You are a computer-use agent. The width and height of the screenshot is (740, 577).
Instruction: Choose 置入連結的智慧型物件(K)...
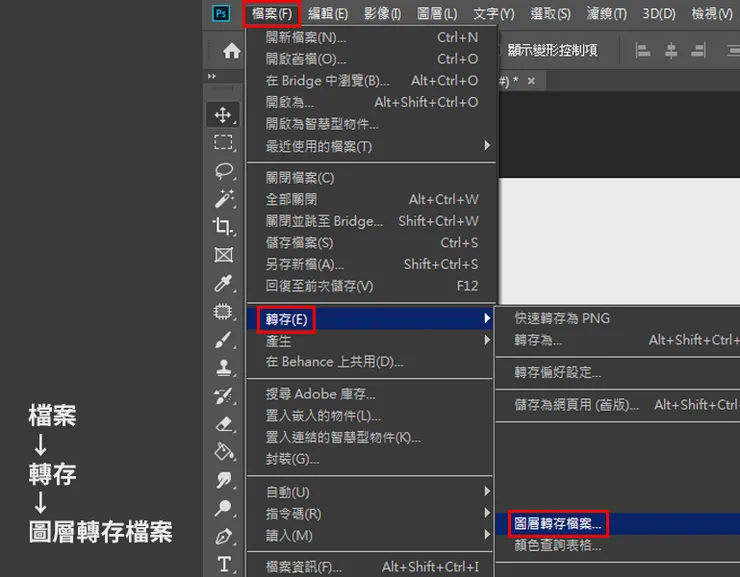[370, 437]
